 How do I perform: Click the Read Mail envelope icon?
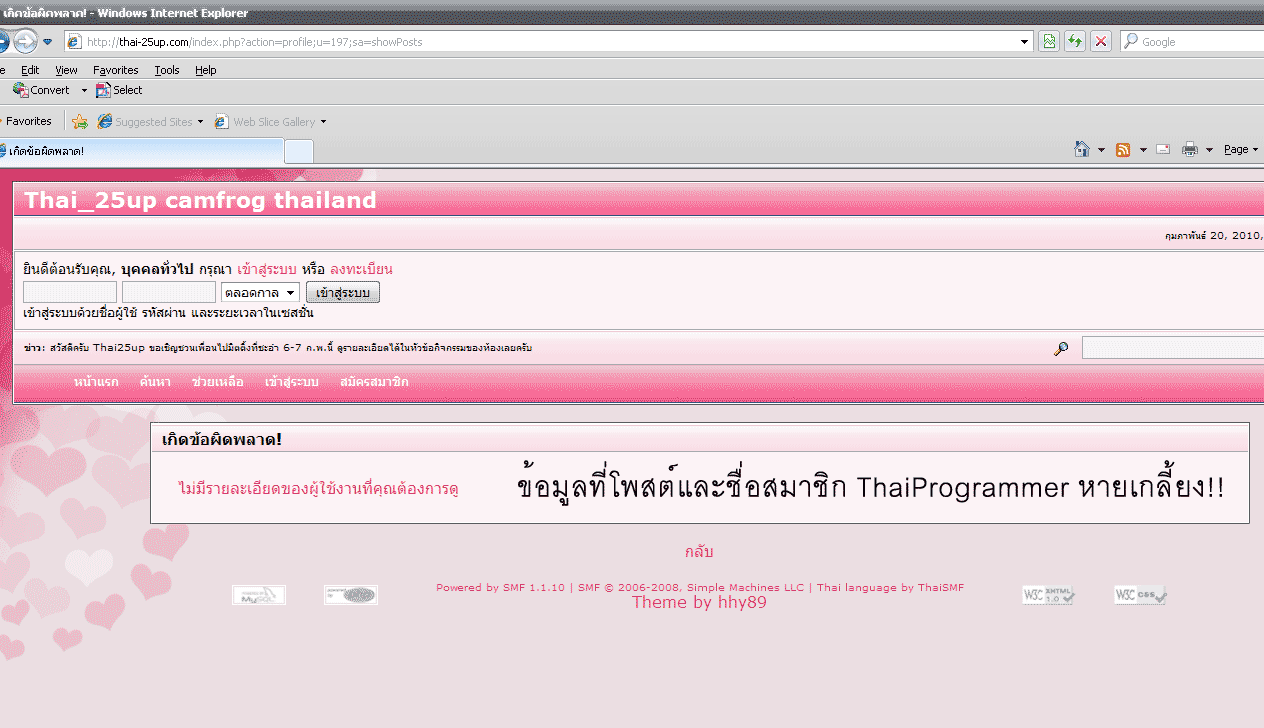tap(1163, 150)
